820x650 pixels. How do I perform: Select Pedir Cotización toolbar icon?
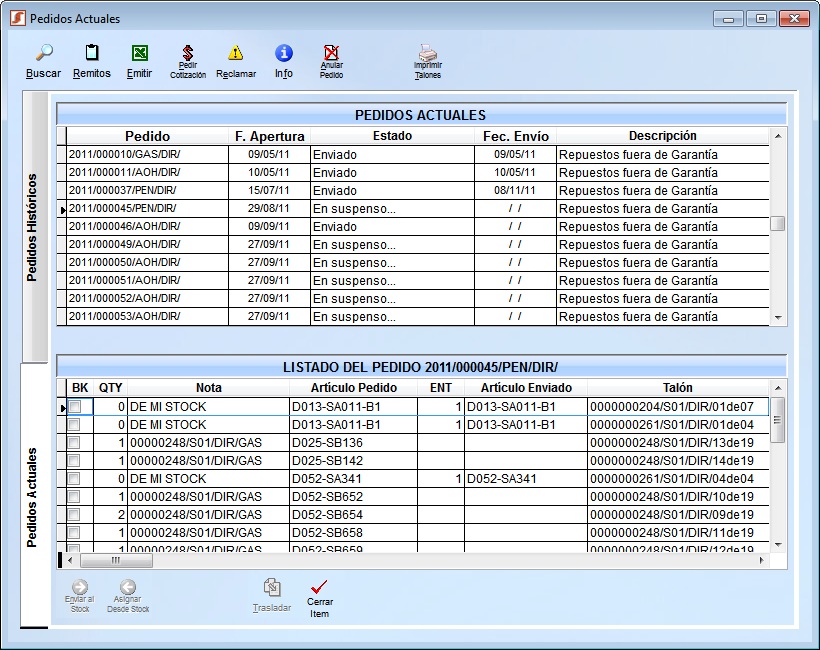187,54
